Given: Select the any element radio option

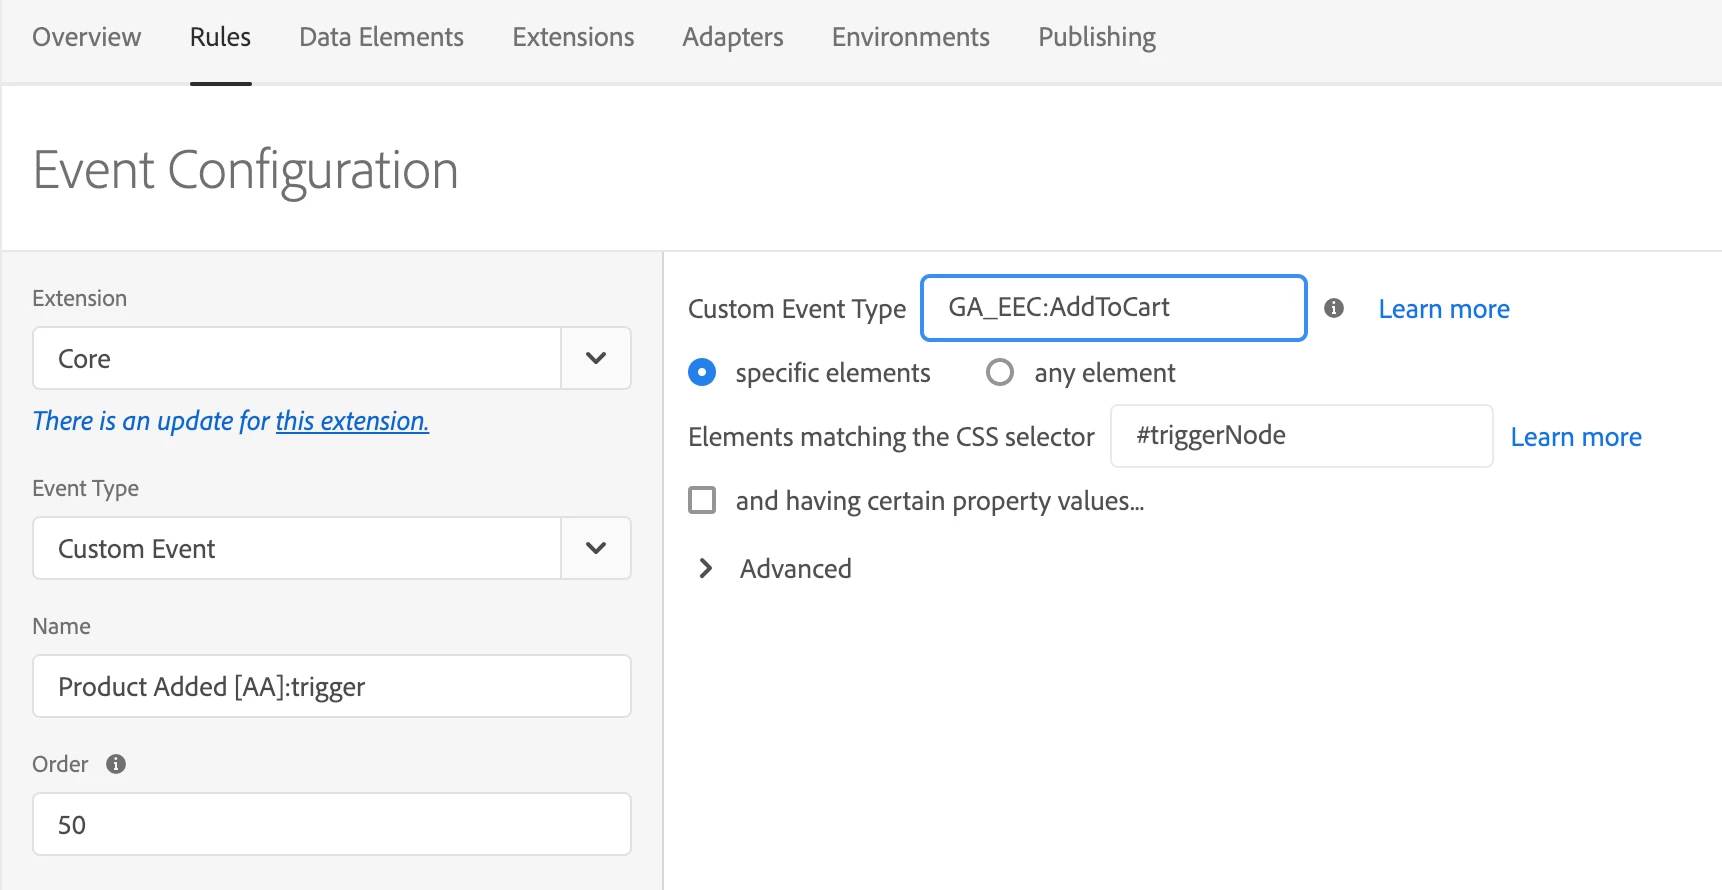Looking at the screenshot, I should tap(999, 373).
